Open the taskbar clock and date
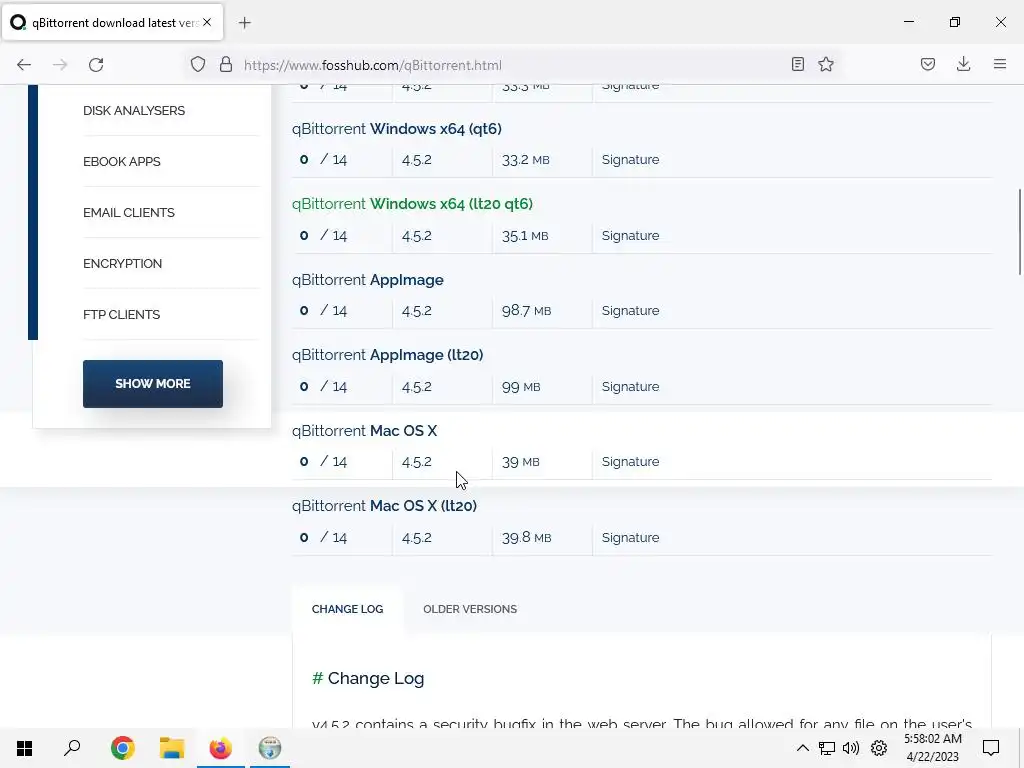Image resolution: width=1024 pixels, height=768 pixels. (x=933, y=748)
